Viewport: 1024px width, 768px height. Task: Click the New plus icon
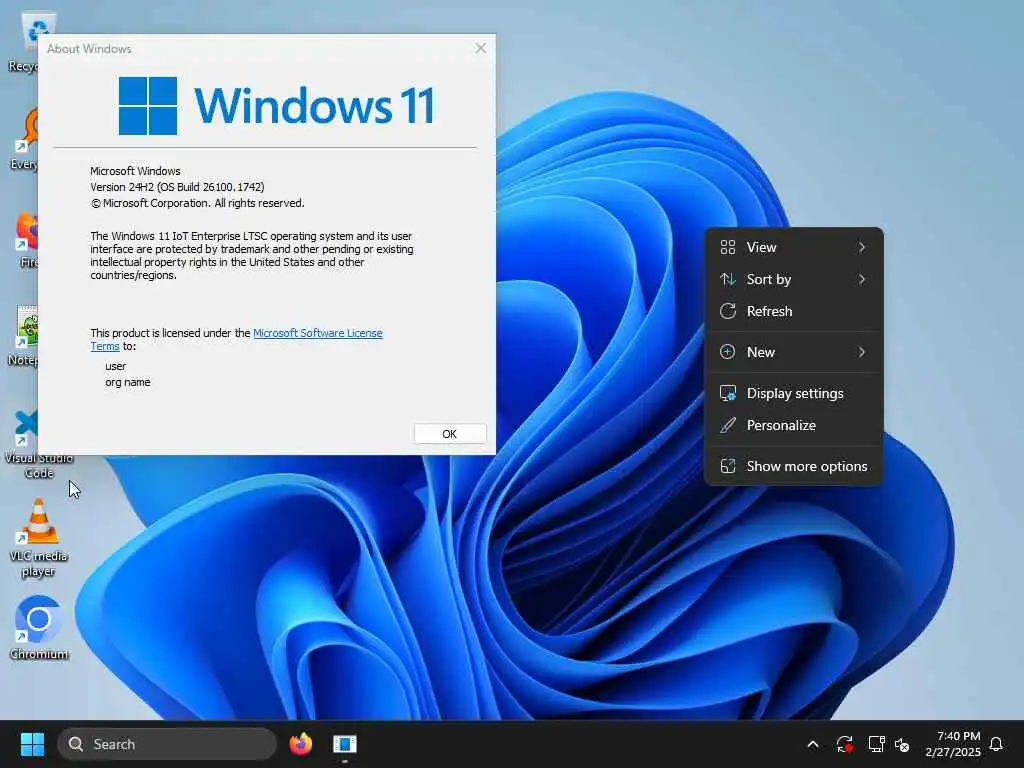728,353
